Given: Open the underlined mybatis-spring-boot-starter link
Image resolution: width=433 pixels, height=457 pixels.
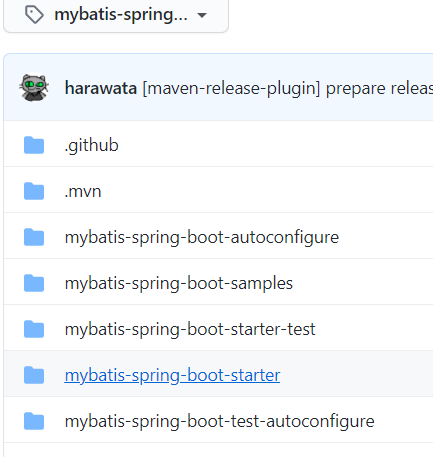Looking at the screenshot, I should (x=172, y=376).
